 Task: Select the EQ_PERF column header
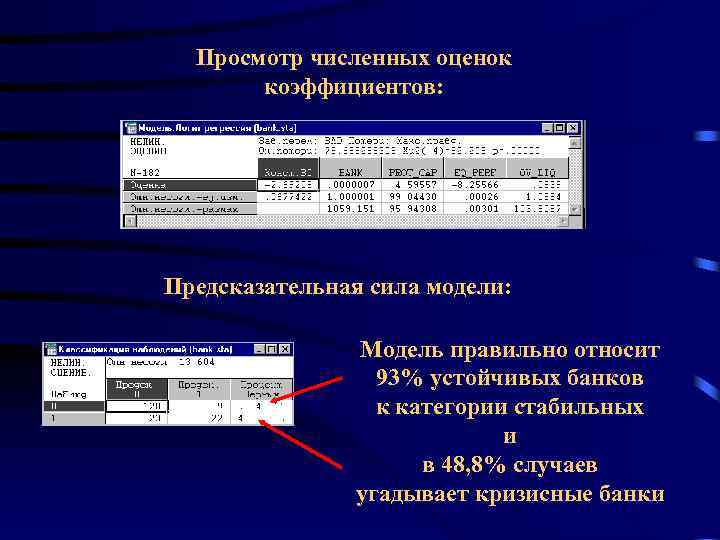475,168
